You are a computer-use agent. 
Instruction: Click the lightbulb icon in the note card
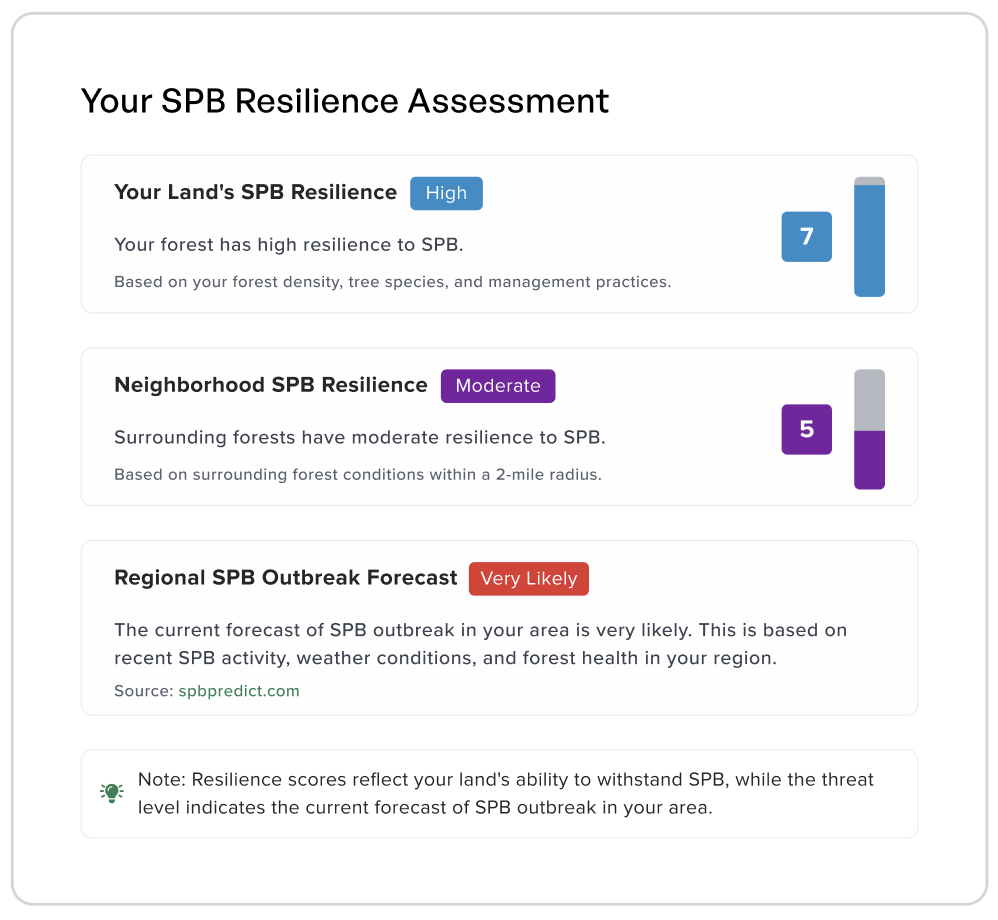pos(112,792)
